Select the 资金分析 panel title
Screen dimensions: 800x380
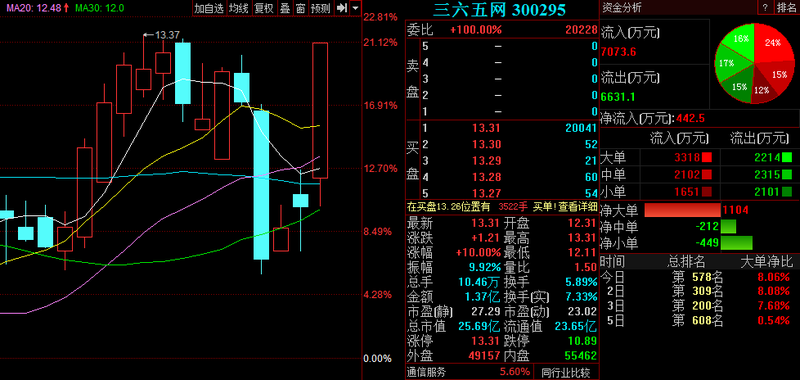click(621, 7)
